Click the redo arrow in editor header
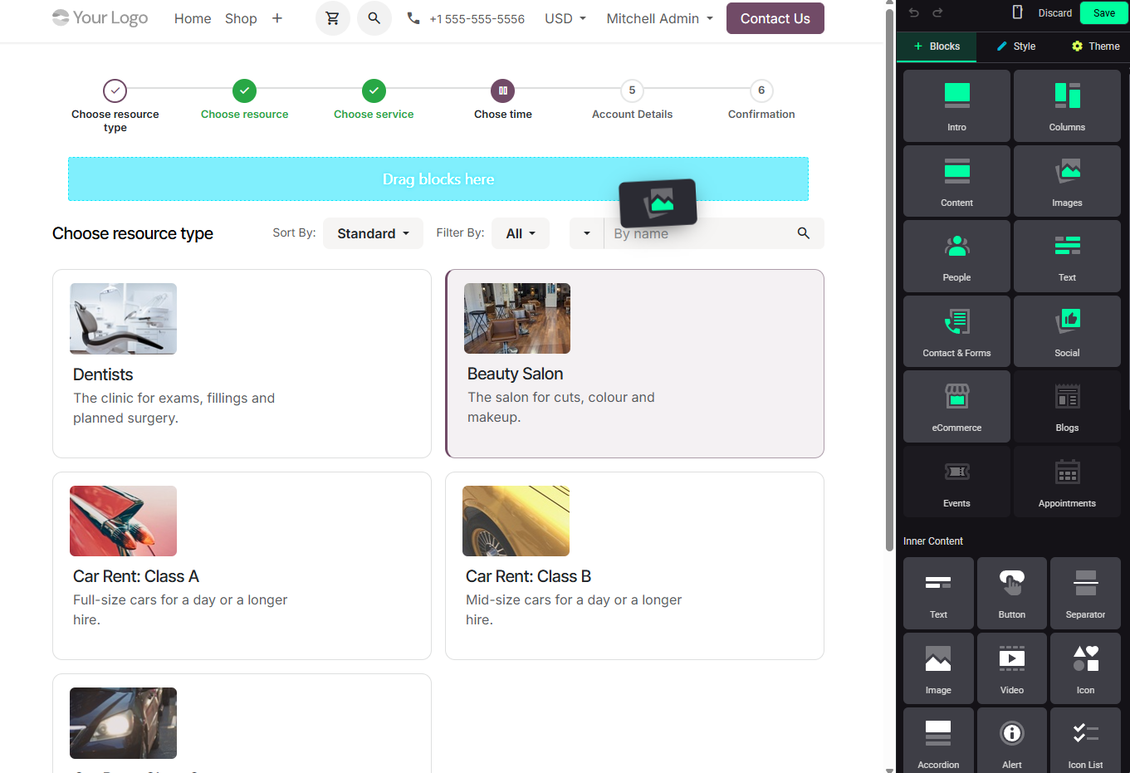This screenshot has width=1130, height=773. click(x=938, y=13)
